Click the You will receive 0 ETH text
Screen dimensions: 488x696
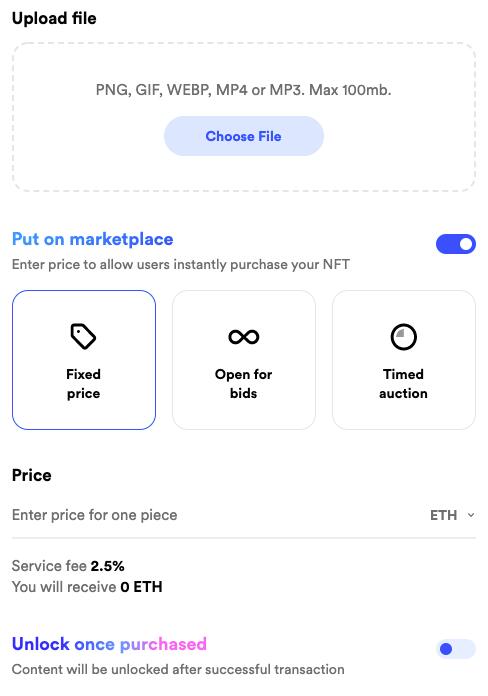(x=87, y=587)
